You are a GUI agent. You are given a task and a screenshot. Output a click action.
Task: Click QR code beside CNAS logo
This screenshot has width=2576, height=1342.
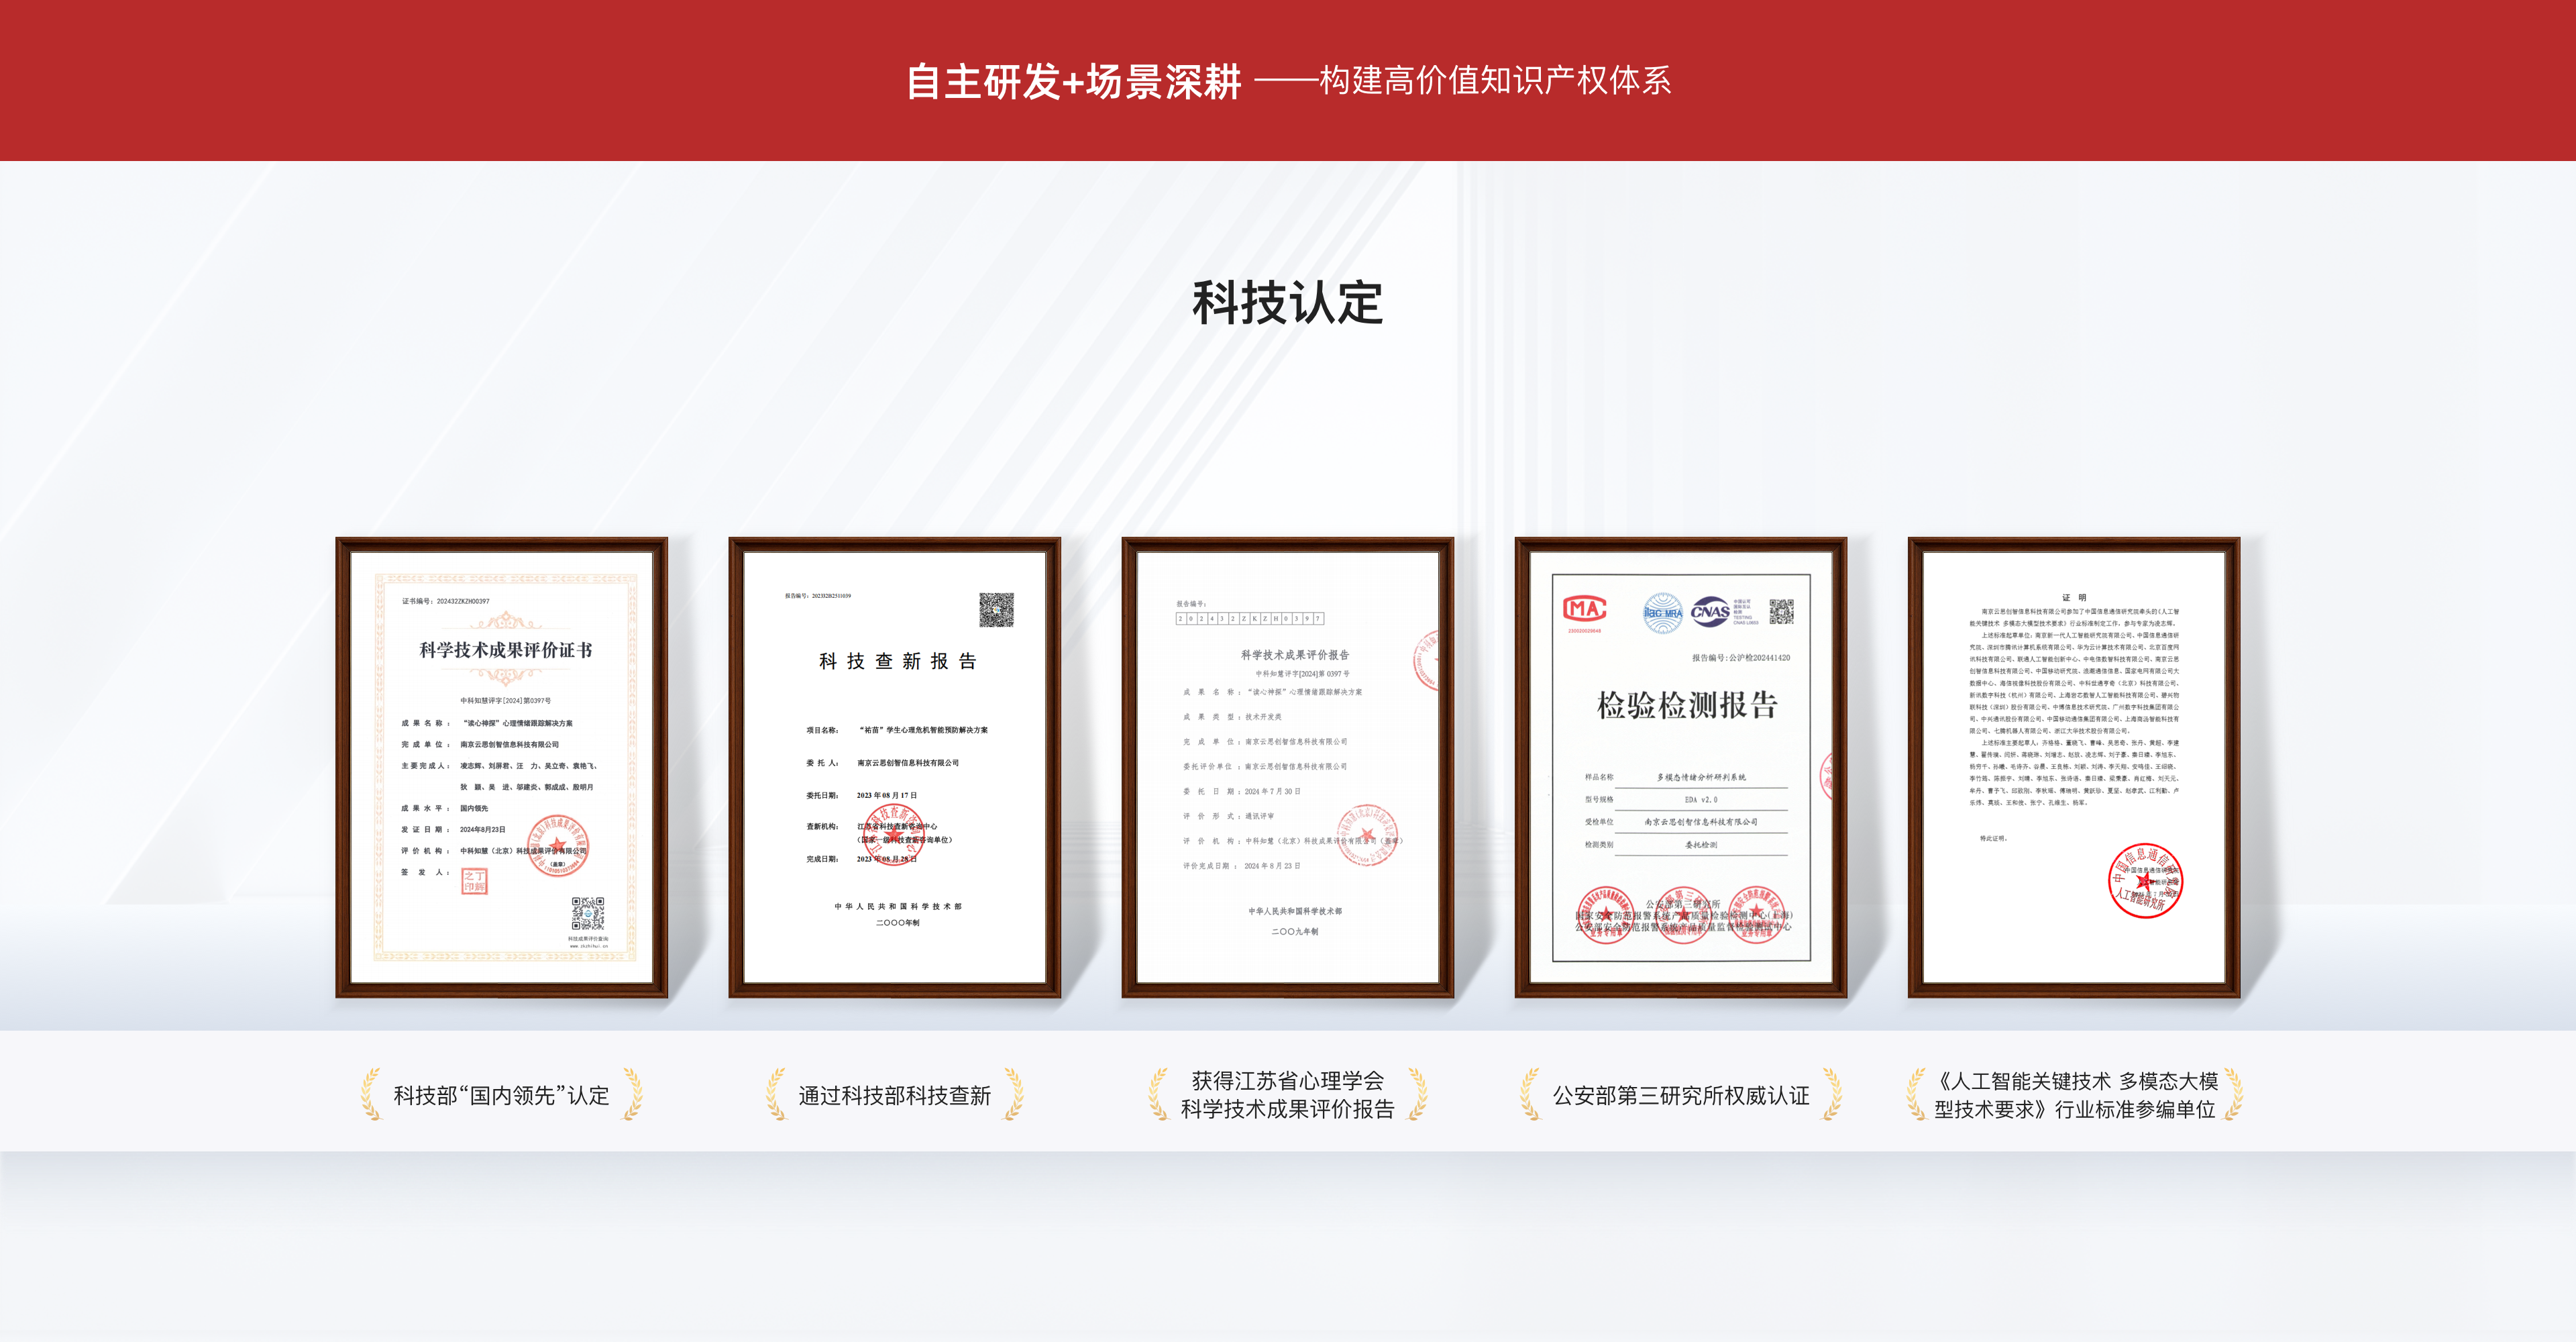[1781, 611]
